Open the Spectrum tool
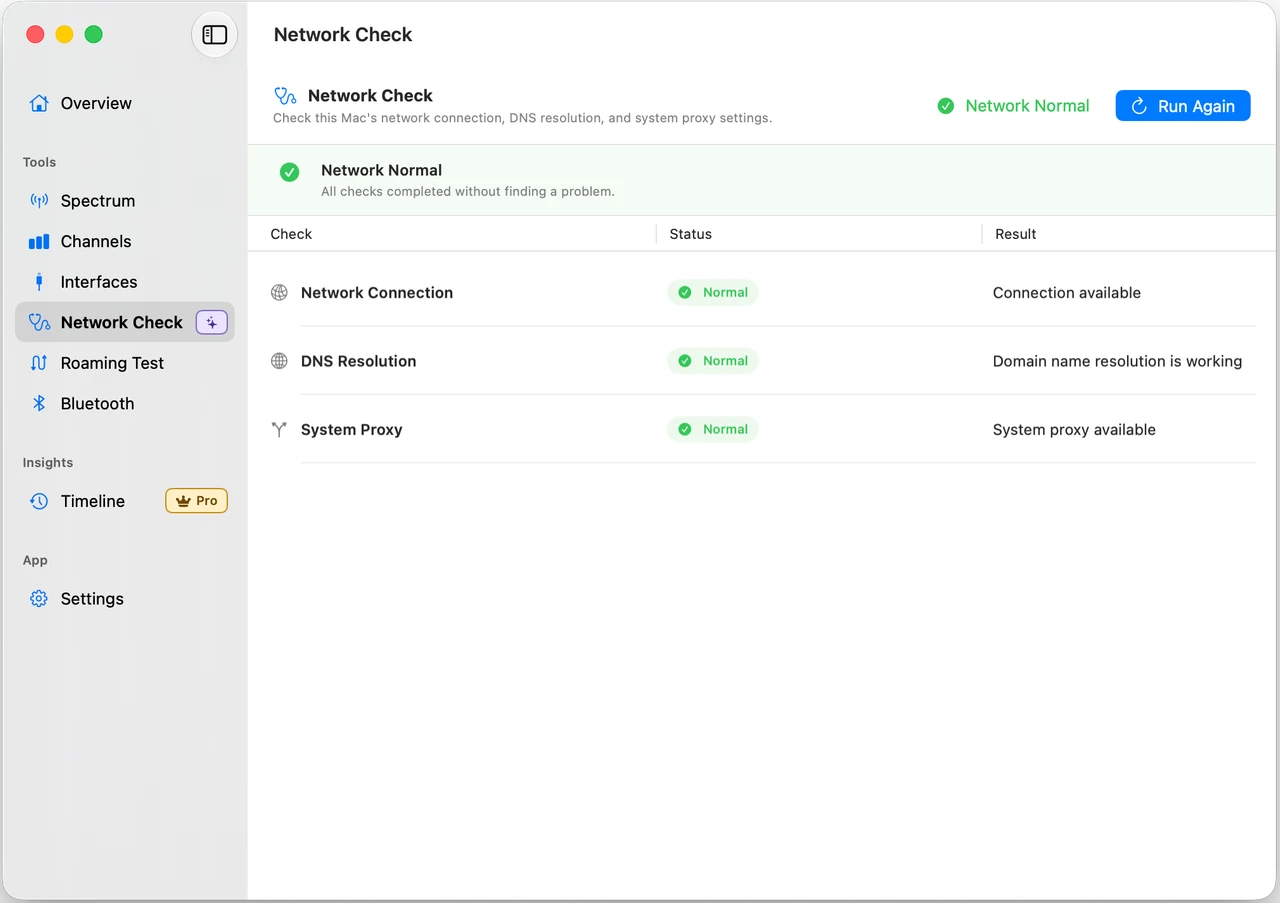Image resolution: width=1280 pixels, height=903 pixels. 125,201
